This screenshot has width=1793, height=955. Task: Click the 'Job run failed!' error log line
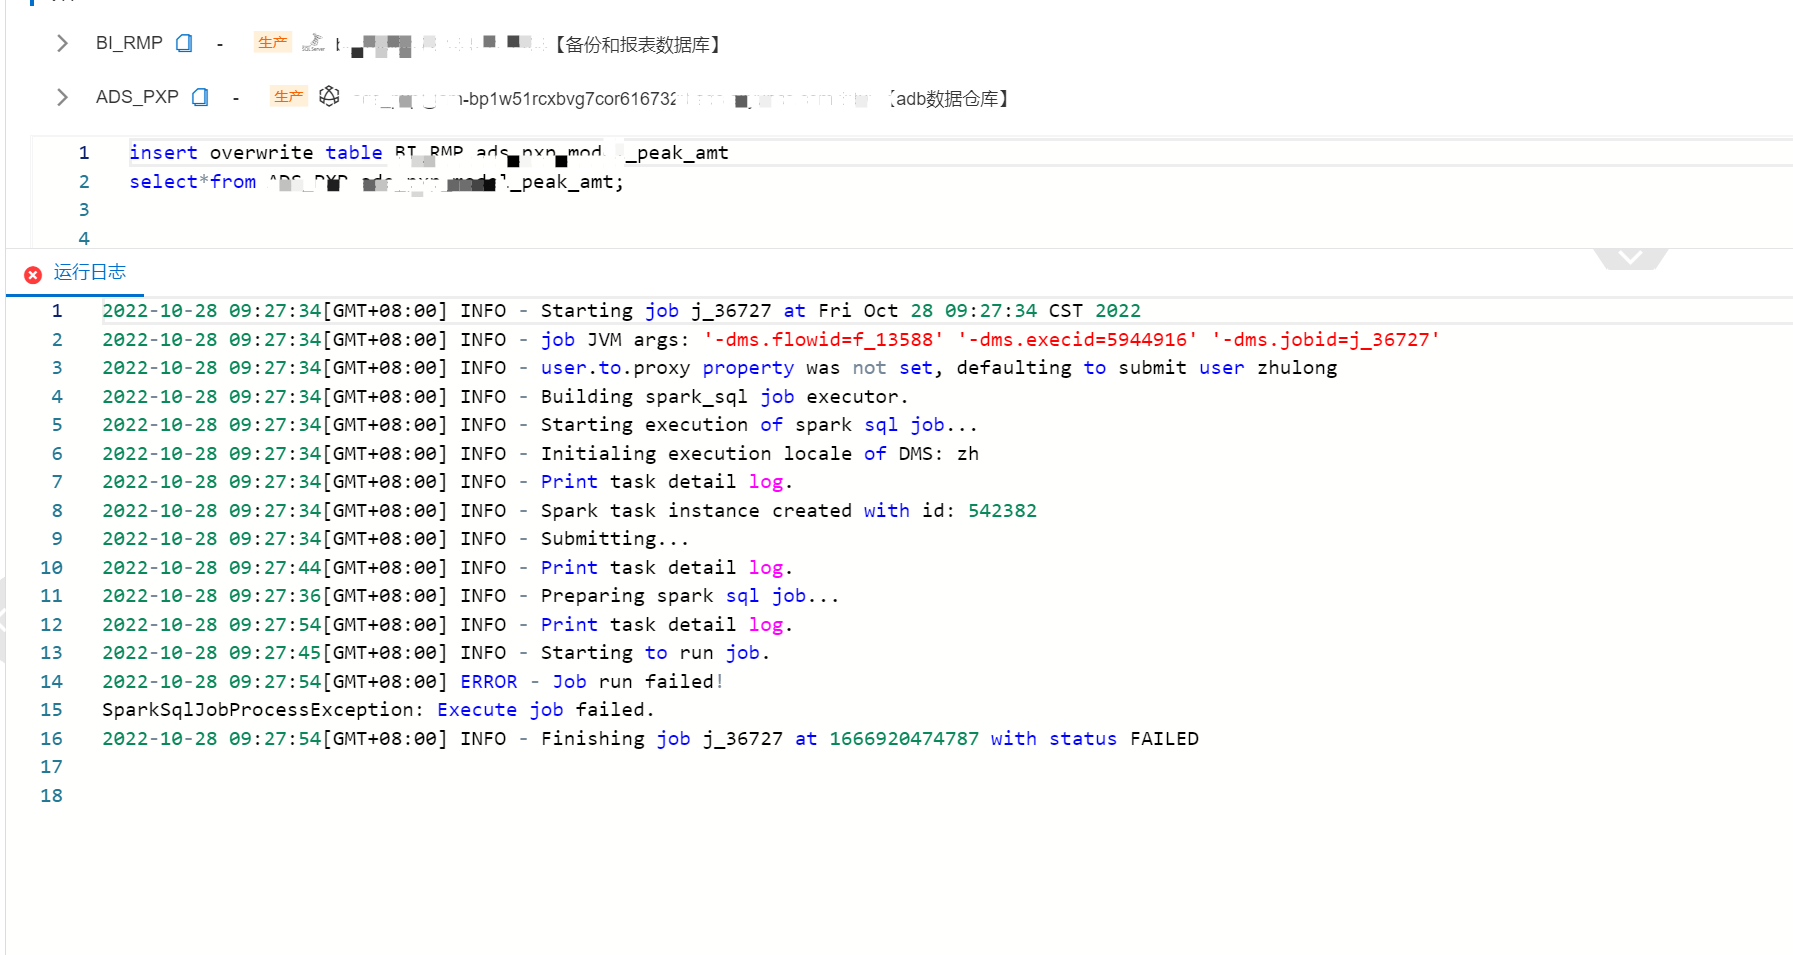click(x=412, y=682)
